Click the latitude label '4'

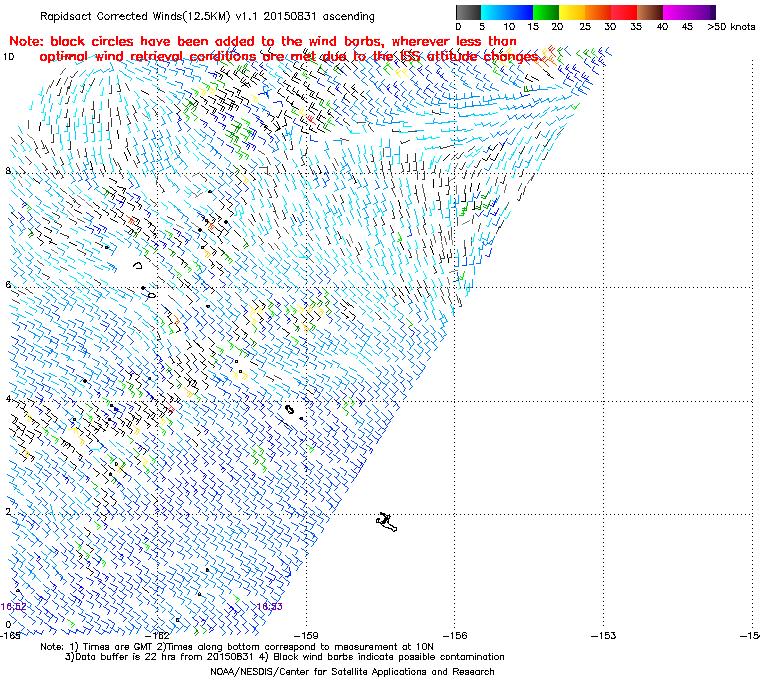click(8, 399)
